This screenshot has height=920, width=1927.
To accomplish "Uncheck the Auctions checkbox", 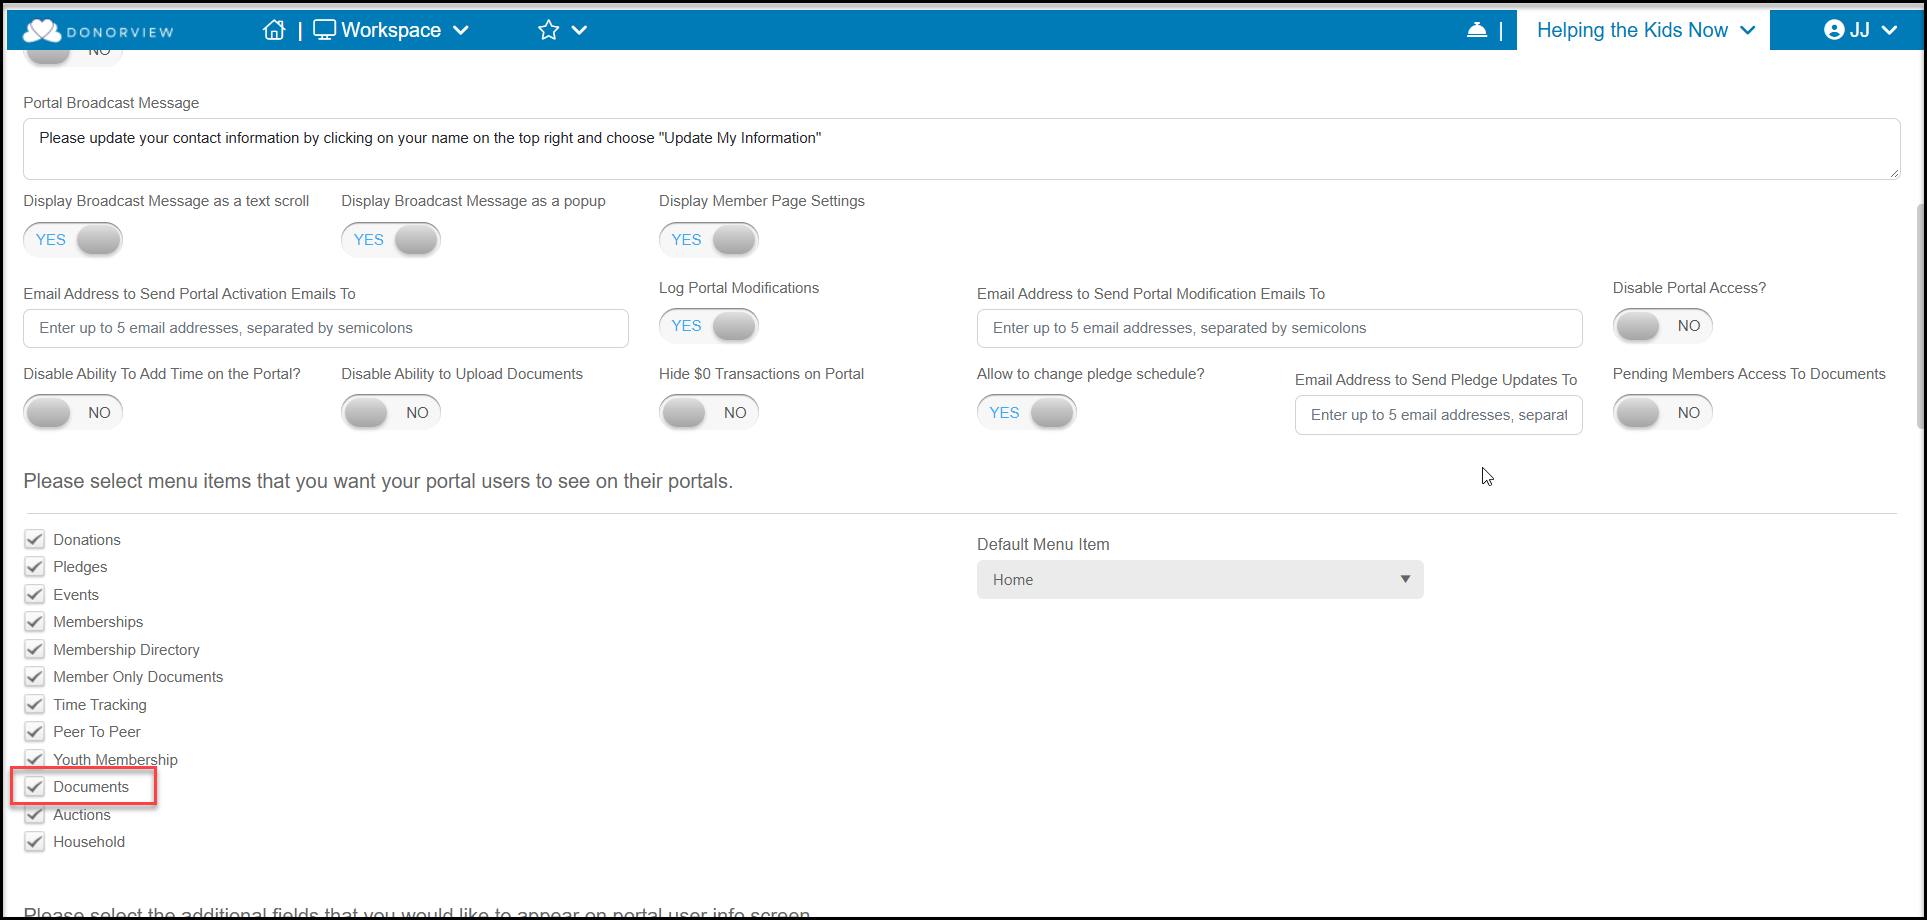I will click(x=35, y=815).
